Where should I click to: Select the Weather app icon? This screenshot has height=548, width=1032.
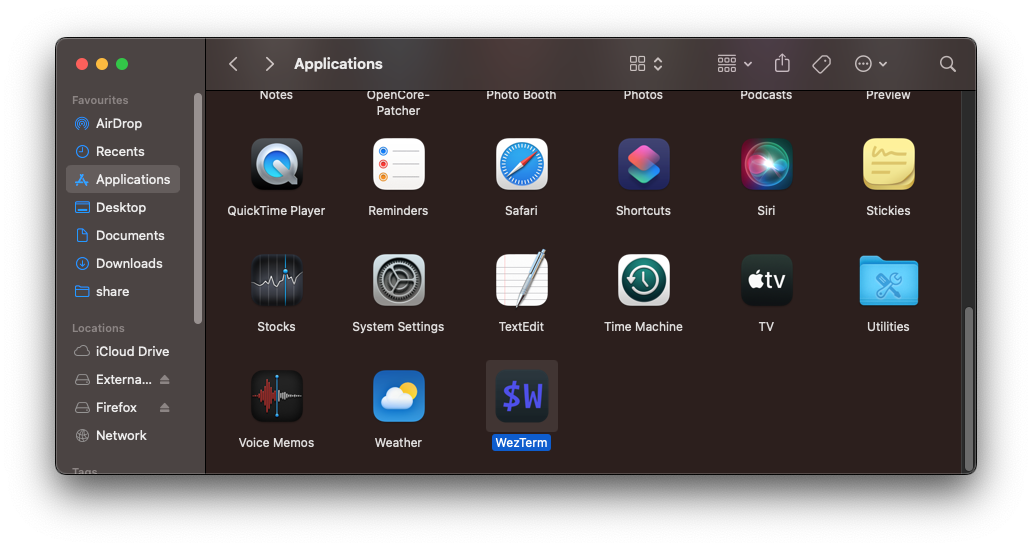tap(398, 397)
